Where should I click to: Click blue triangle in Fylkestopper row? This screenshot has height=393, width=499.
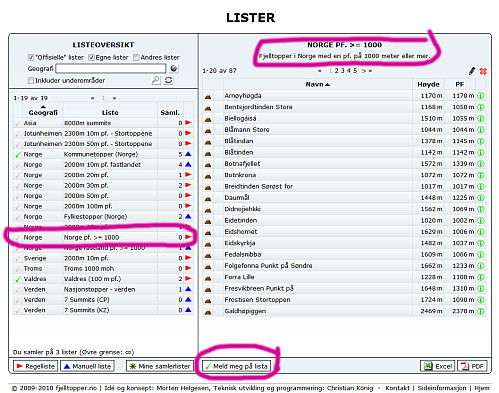[188, 217]
